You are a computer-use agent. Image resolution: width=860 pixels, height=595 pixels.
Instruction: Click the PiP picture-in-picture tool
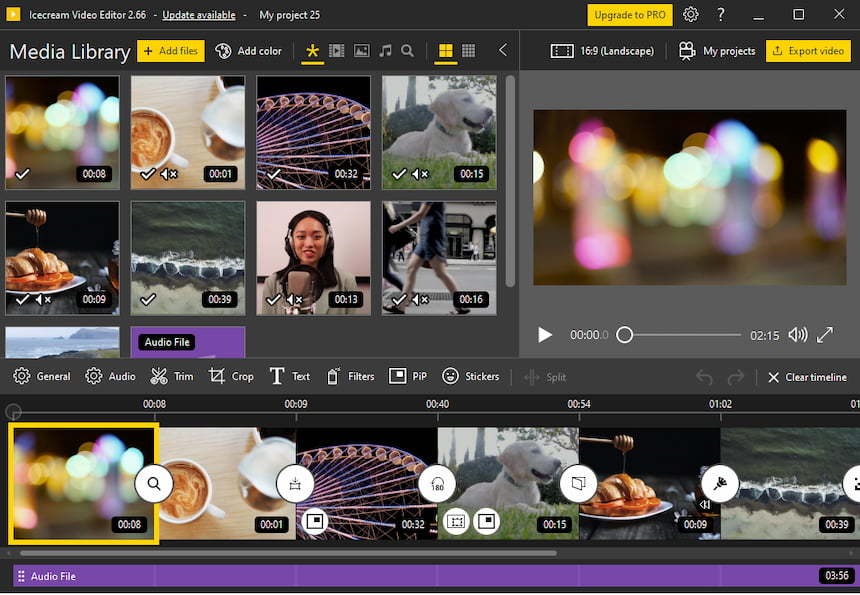(407, 377)
